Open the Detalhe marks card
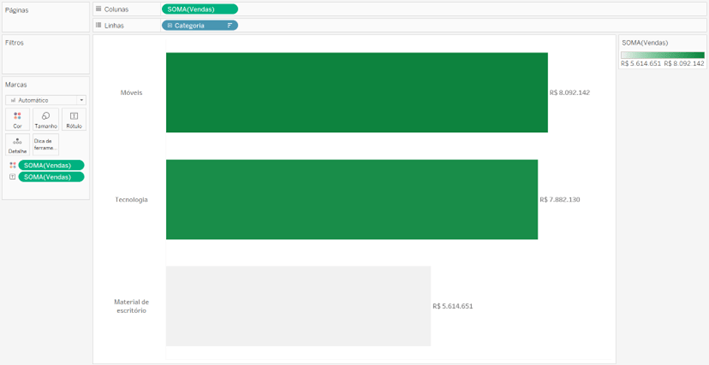This screenshot has width=709, height=365. pyautogui.click(x=18, y=145)
